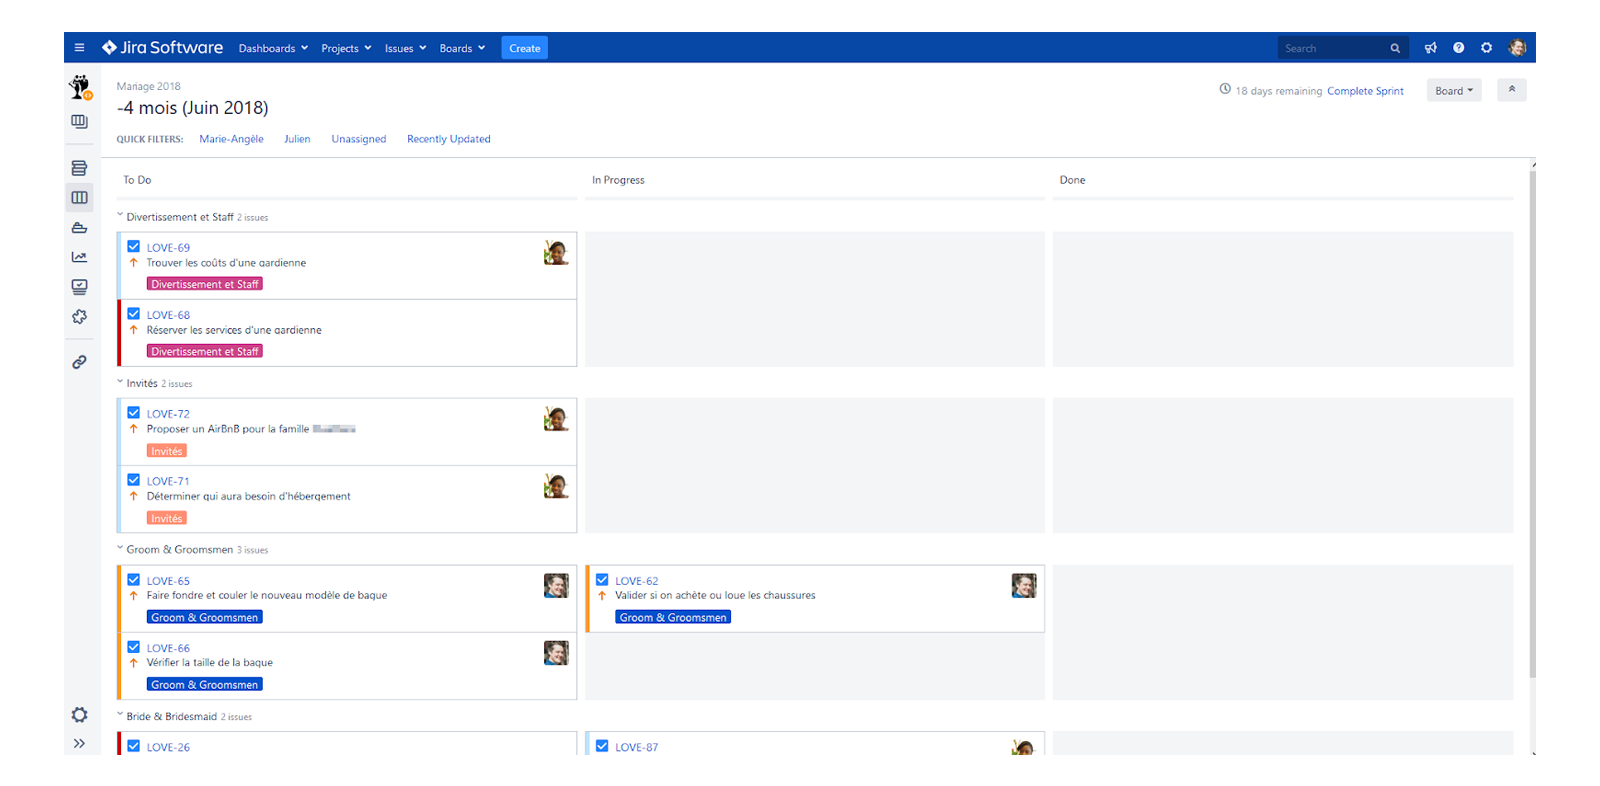Open the Releases ship icon

[x=80, y=228]
